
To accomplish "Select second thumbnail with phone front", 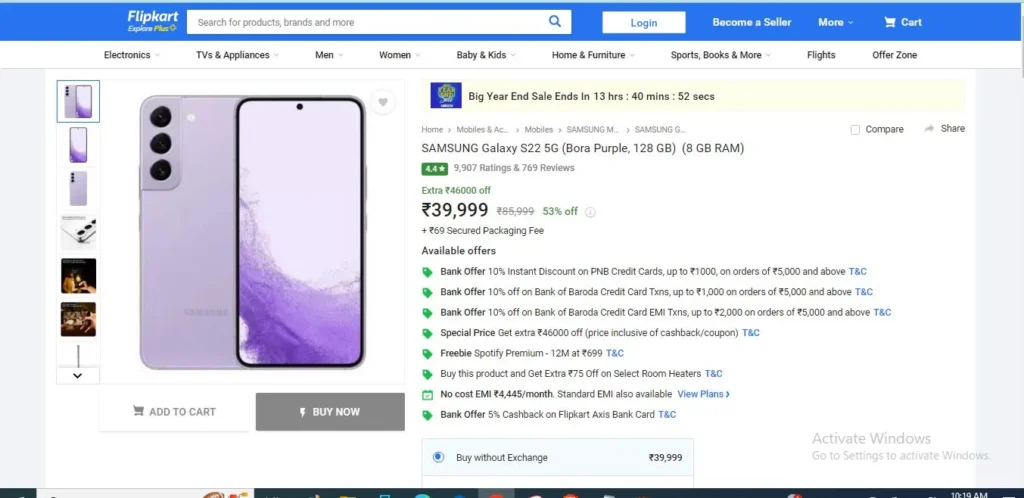I will tap(78, 145).
